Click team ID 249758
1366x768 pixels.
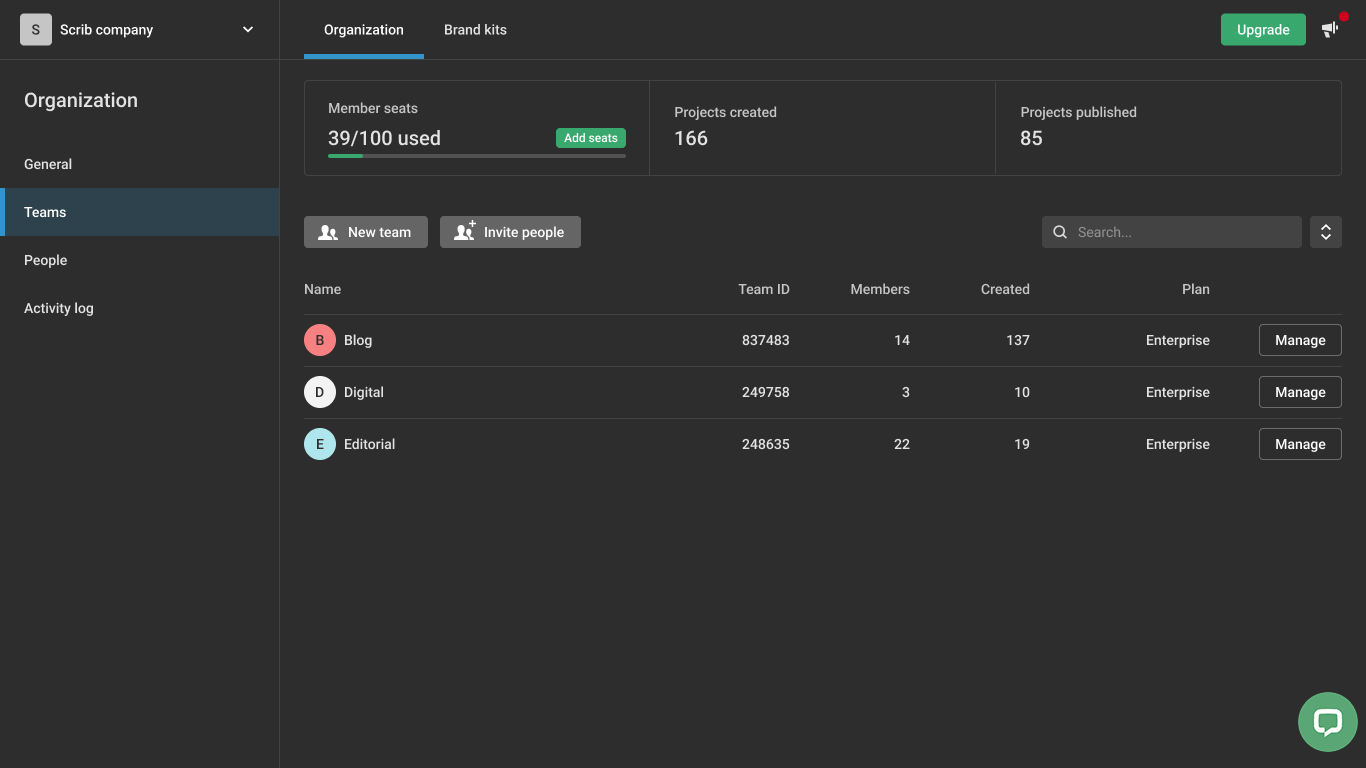pos(766,392)
